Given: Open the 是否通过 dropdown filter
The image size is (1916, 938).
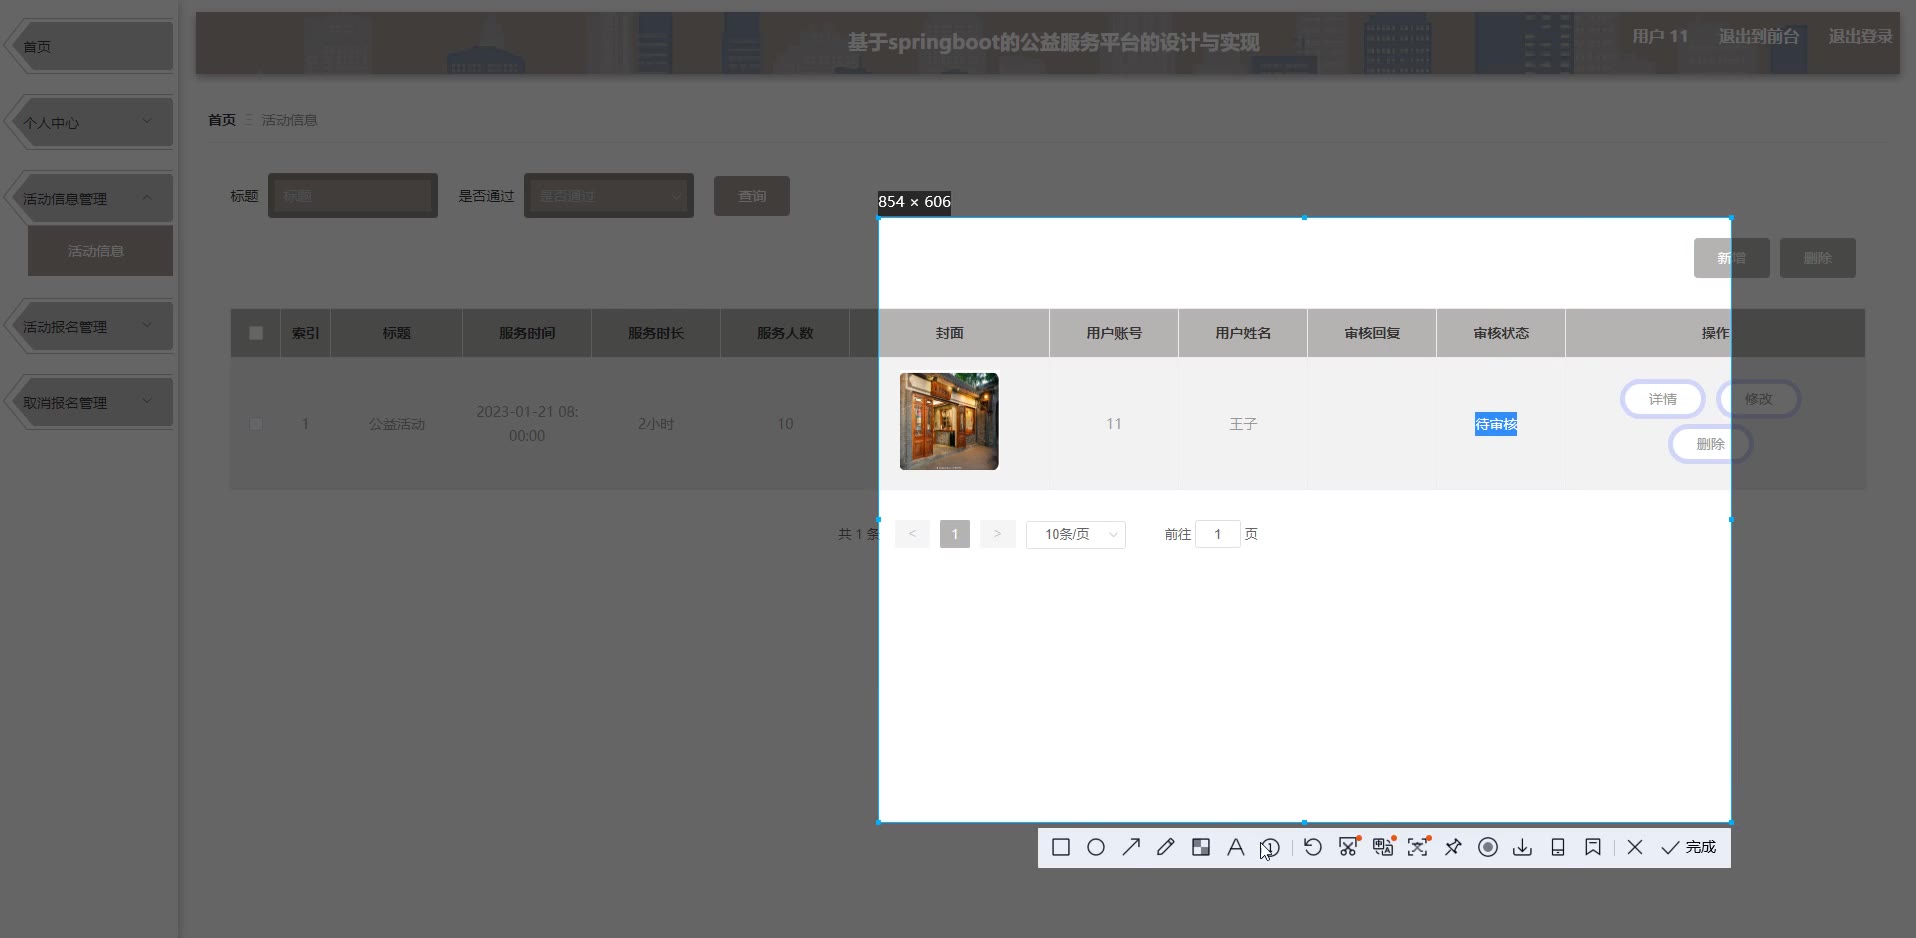Looking at the screenshot, I should pos(609,196).
